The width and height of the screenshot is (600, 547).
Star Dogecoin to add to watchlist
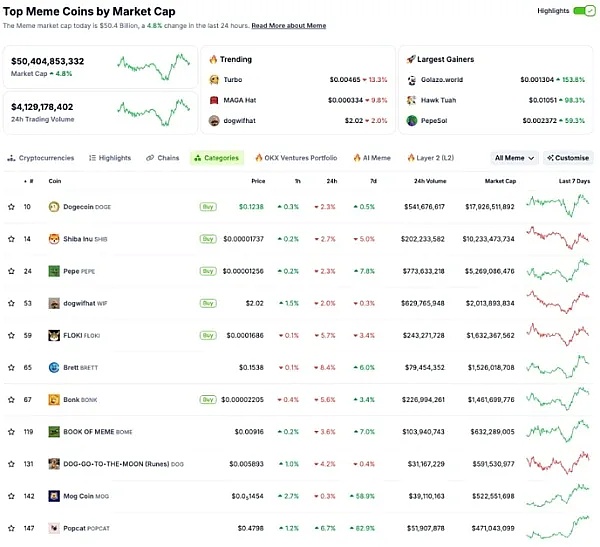click(x=11, y=207)
